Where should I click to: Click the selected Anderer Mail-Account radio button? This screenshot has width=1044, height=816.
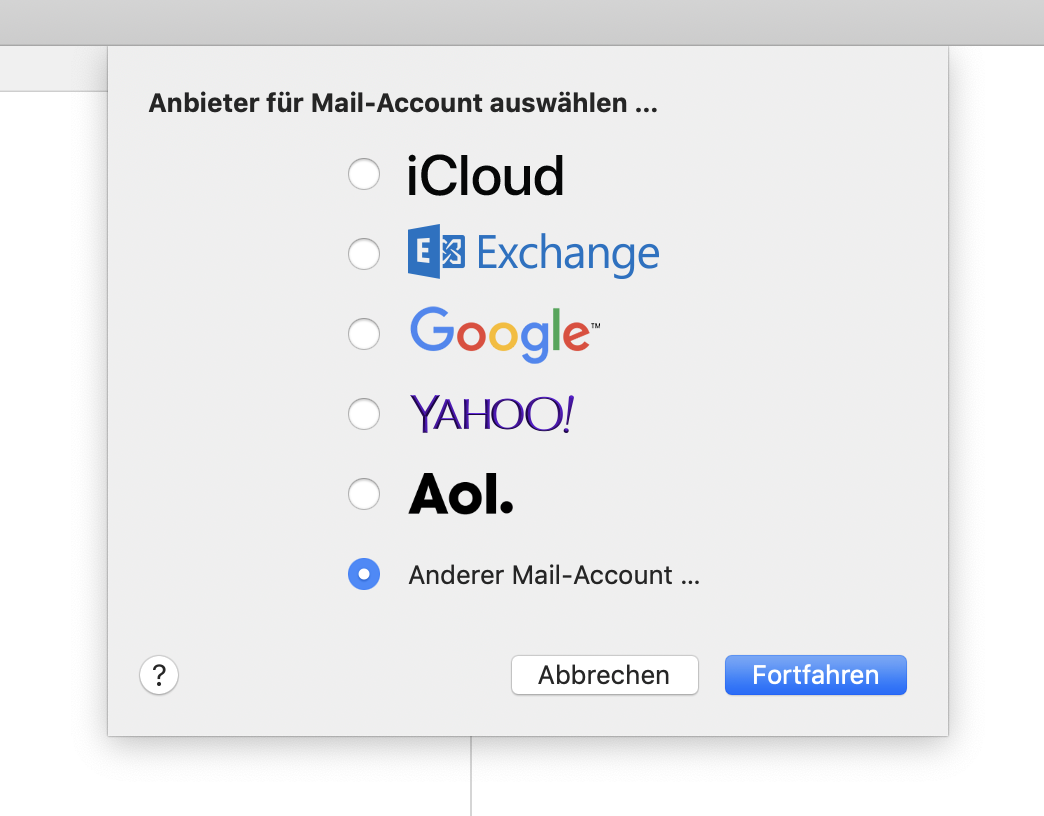point(364,574)
